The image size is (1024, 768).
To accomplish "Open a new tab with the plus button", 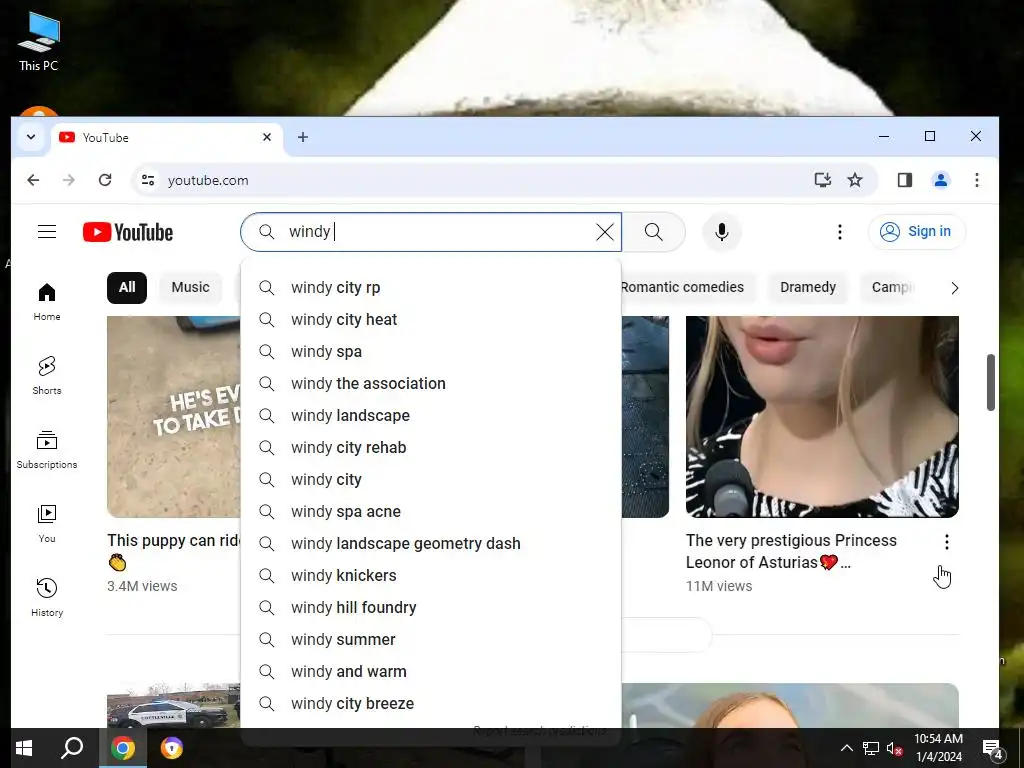I will [303, 137].
